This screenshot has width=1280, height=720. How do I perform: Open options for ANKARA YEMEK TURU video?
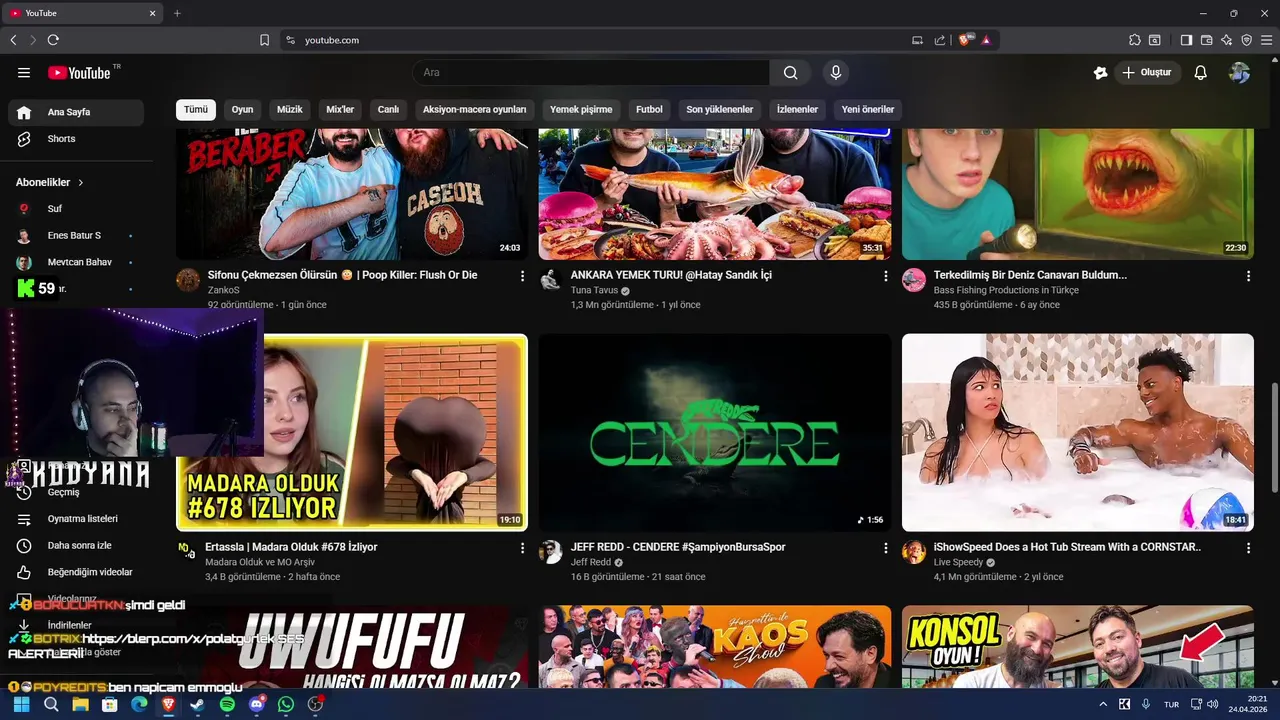point(885,275)
